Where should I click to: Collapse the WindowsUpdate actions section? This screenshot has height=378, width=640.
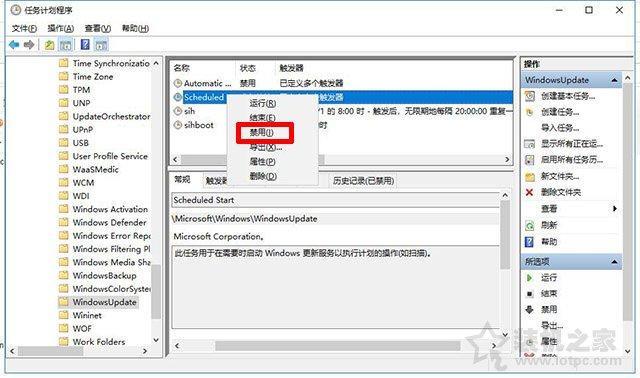[614, 80]
